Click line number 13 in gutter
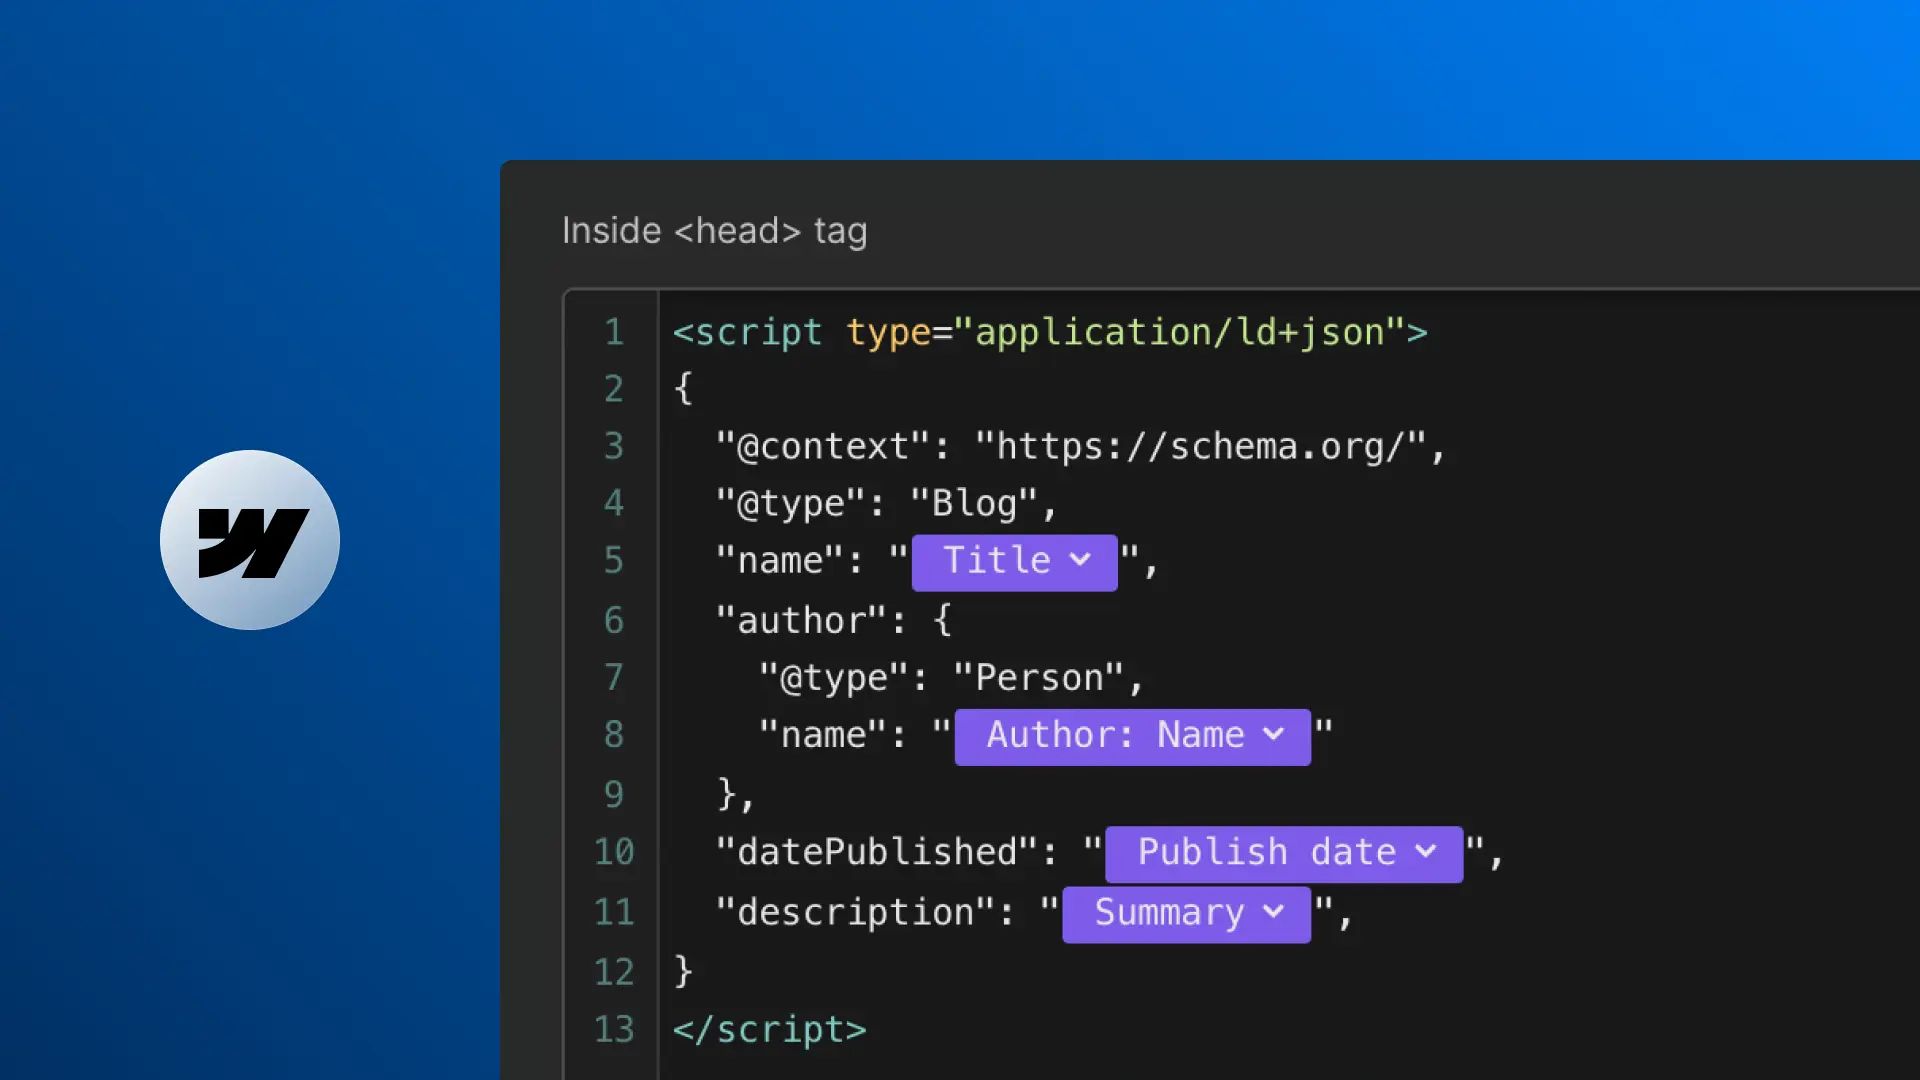The image size is (1920, 1080). [614, 1029]
